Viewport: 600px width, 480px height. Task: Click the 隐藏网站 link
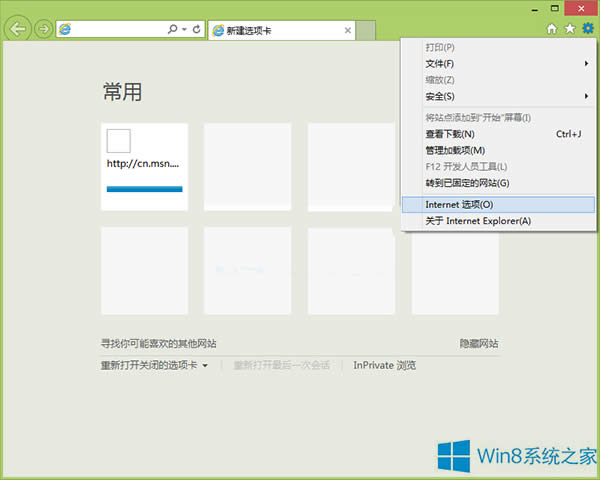tap(478, 342)
